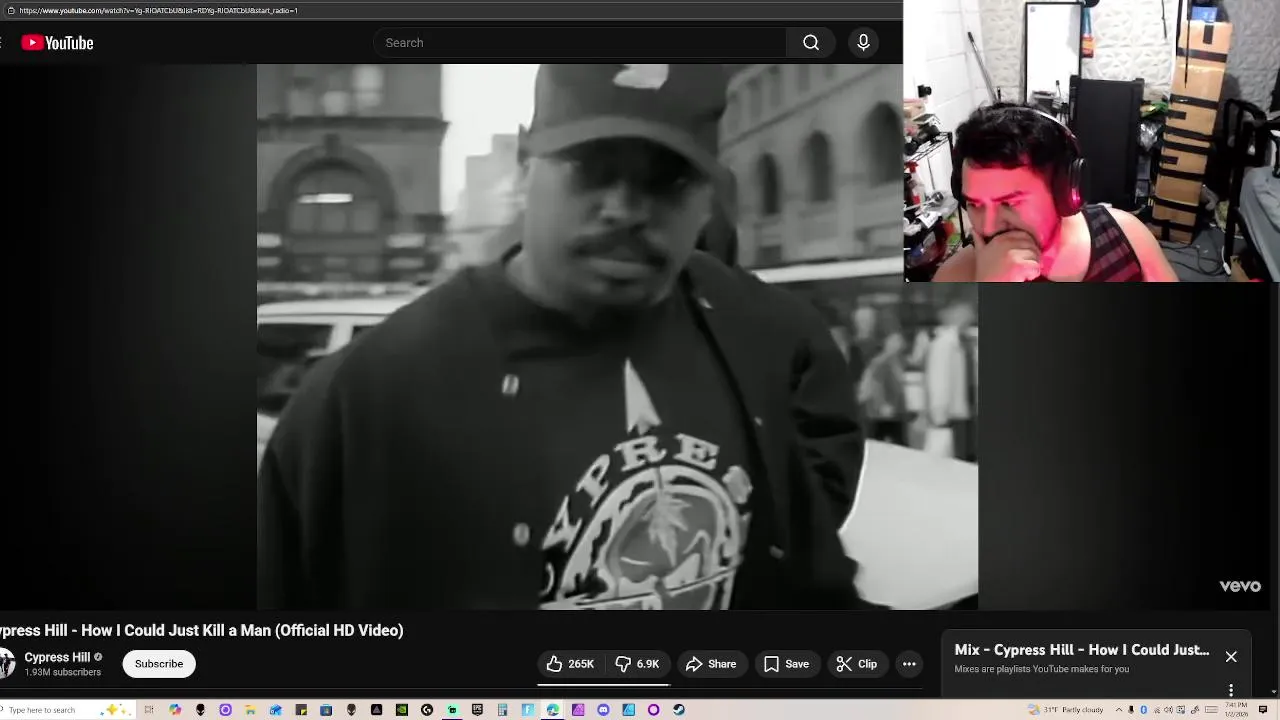Click the video title text
This screenshot has height=720, width=1280.
point(201,630)
